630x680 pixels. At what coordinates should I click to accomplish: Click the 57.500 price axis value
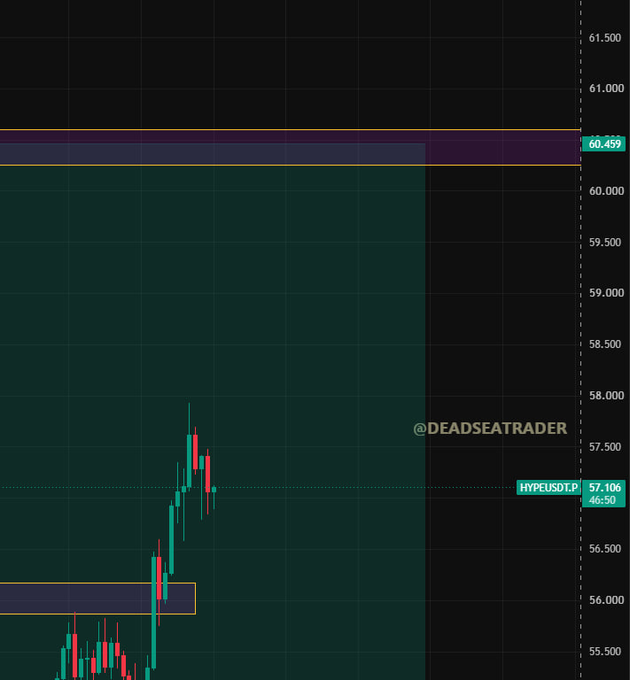coord(605,447)
